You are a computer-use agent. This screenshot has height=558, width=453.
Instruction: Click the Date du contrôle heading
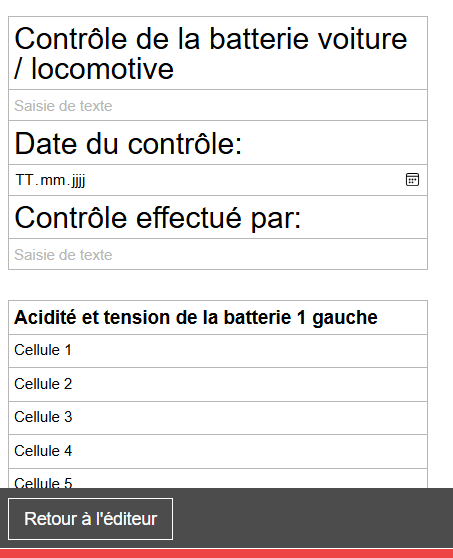128,143
